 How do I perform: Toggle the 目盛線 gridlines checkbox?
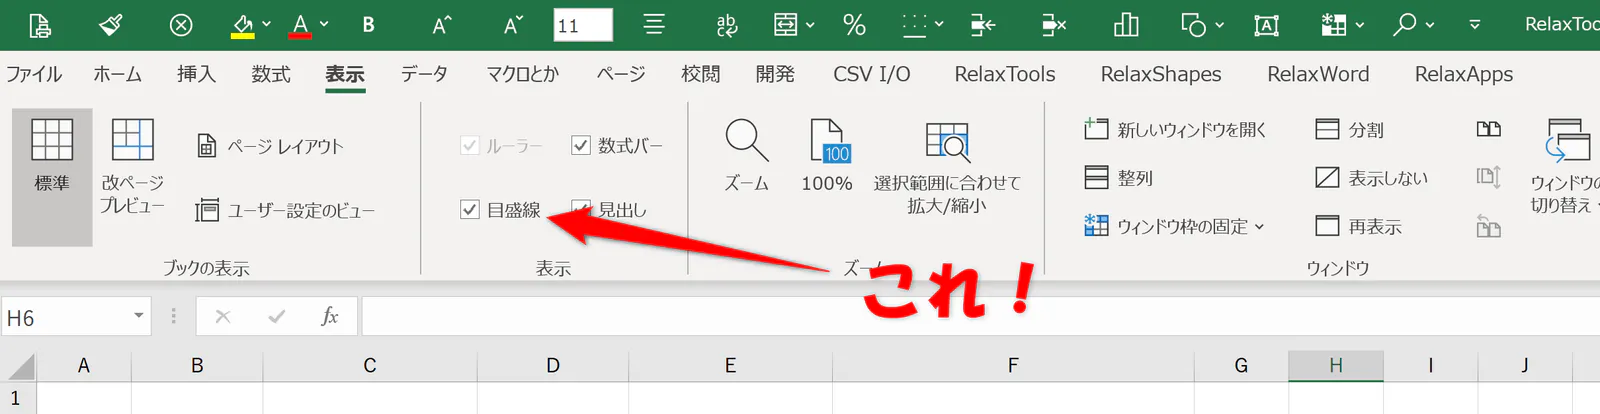coord(470,209)
